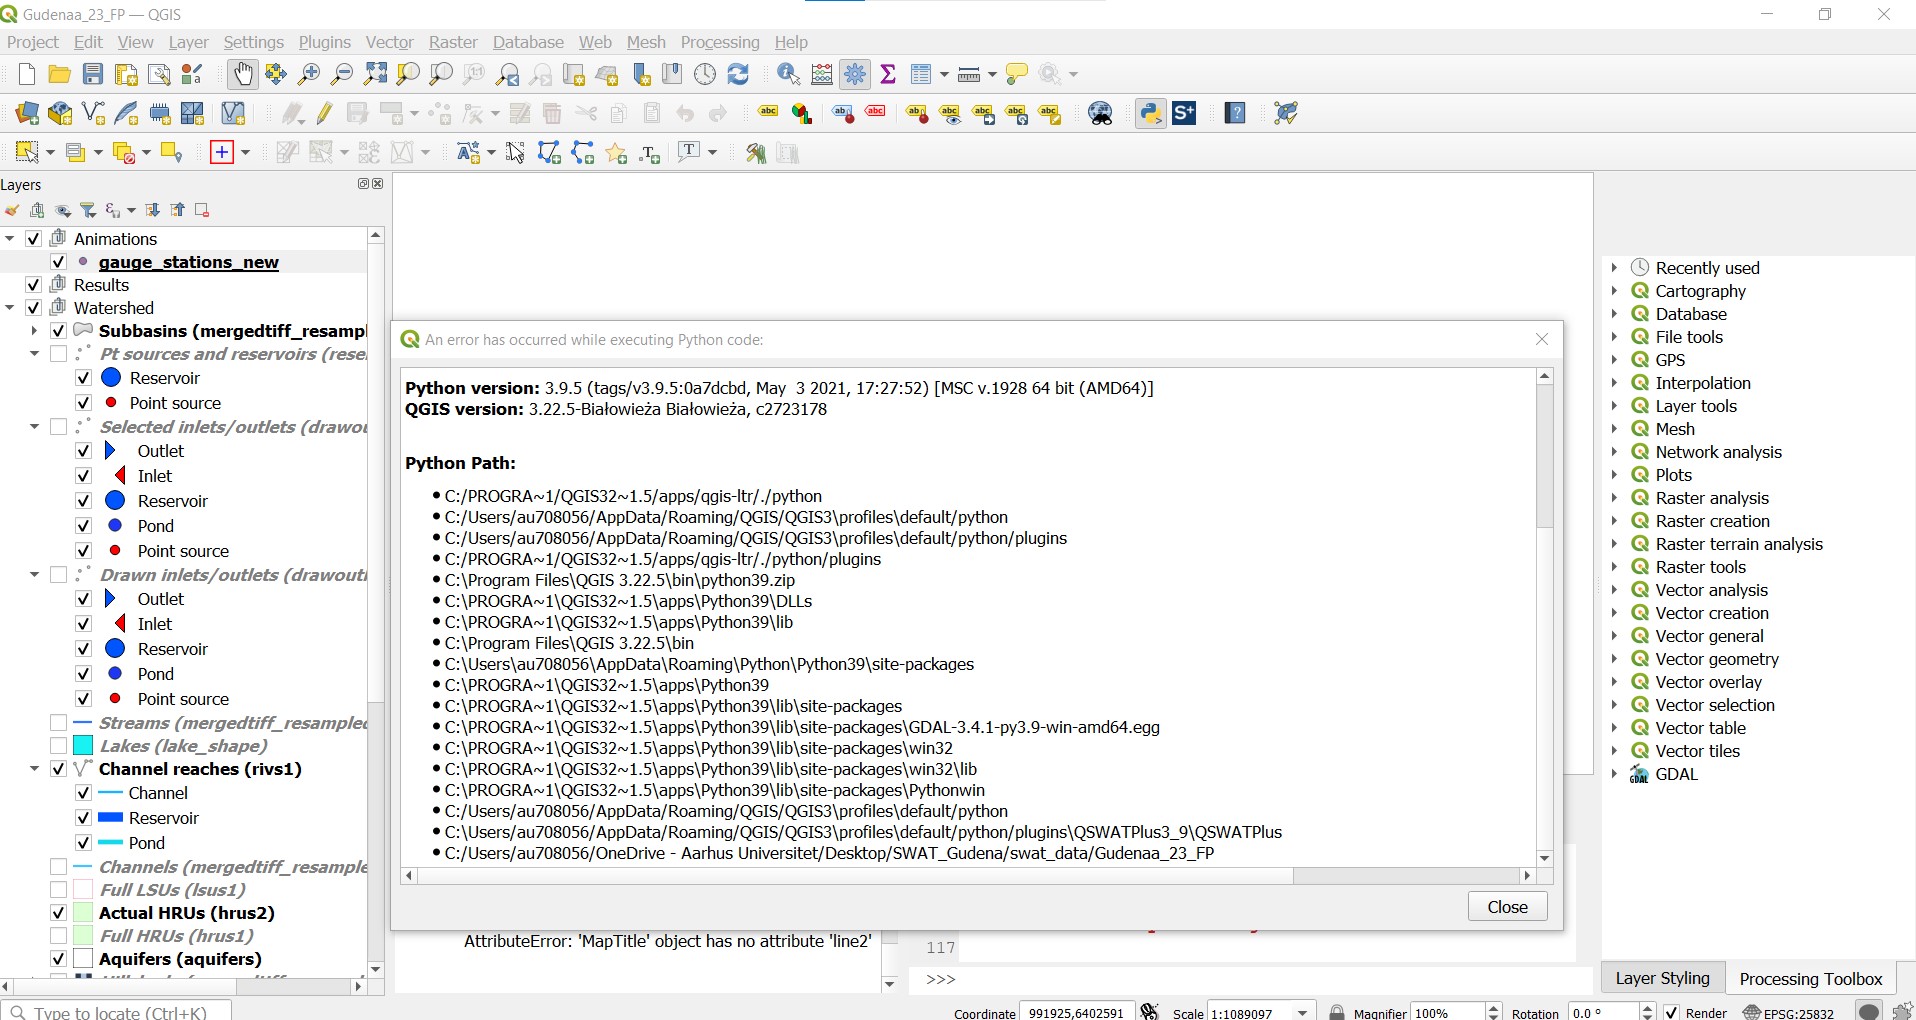1916x1020 pixels.
Task: Activate the Measure Line tool
Action: pos(968,74)
